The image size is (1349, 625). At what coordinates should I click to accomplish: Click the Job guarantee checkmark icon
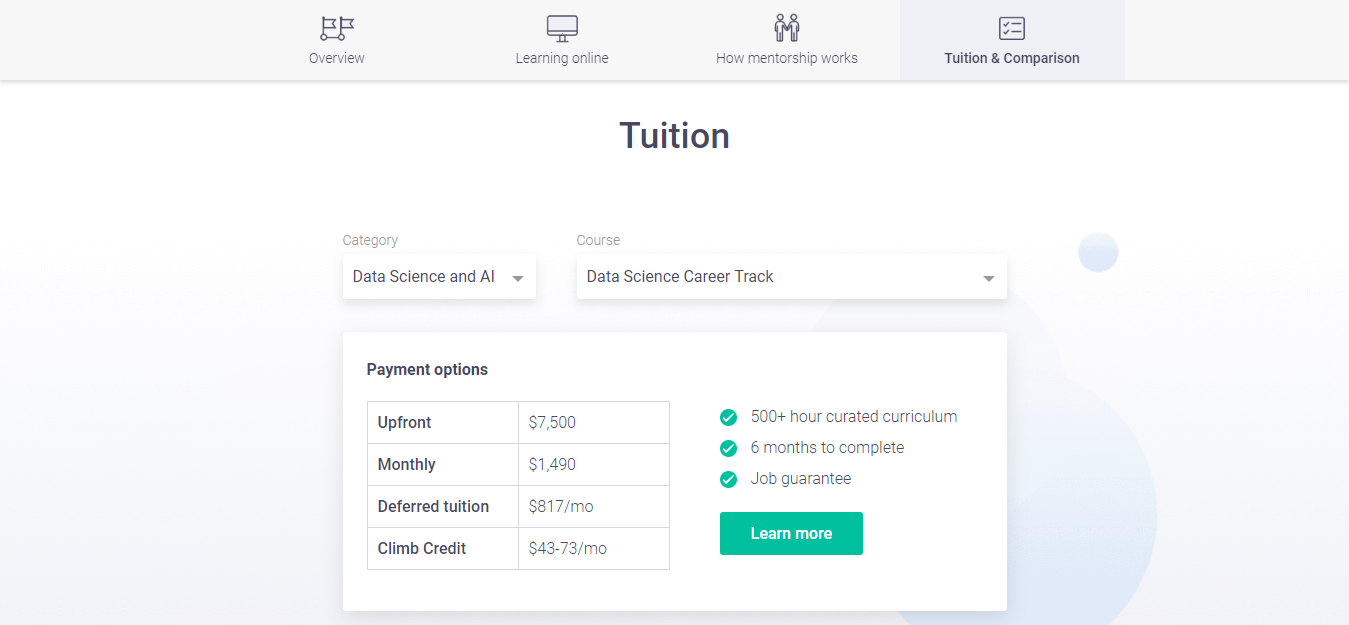coord(729,479)
